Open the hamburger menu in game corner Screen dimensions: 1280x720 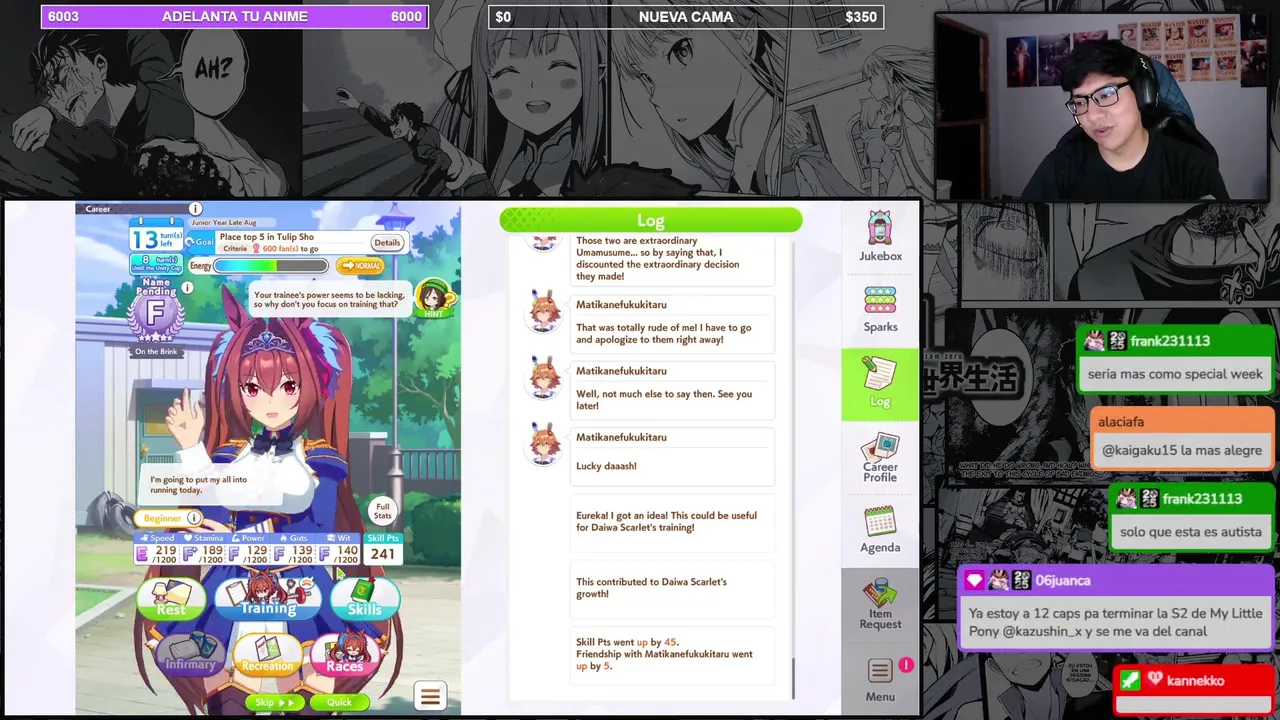pos(430,697)
